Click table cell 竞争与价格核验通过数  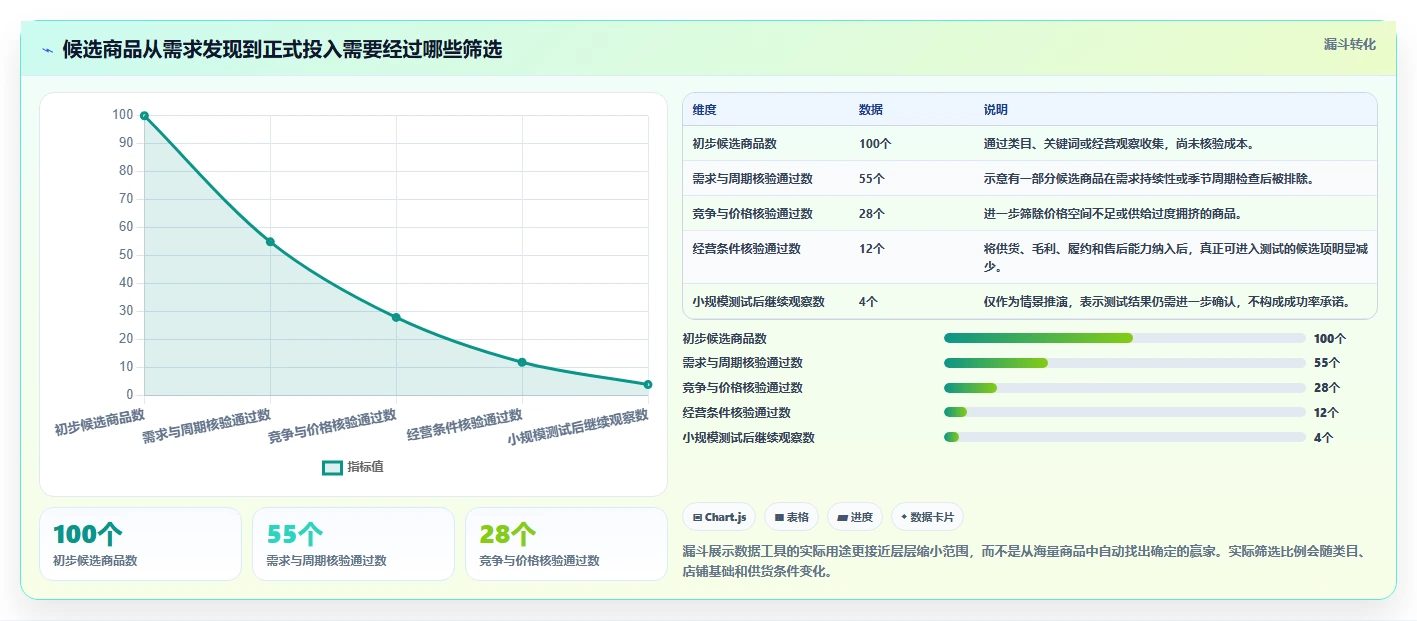coord(752,214)
